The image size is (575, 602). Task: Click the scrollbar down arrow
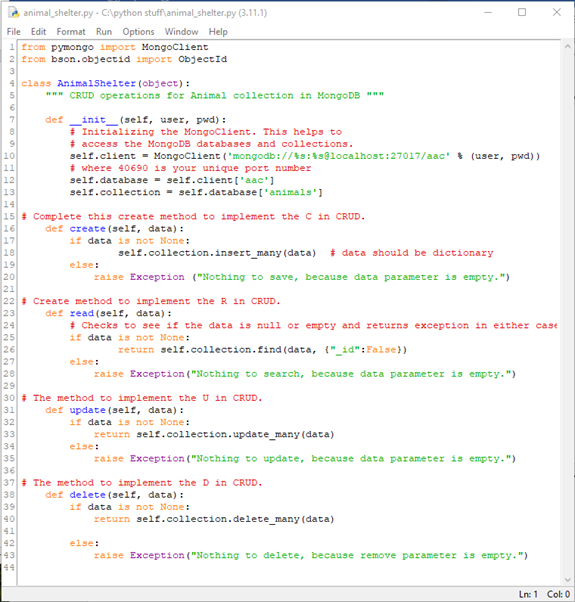[568, 580]
